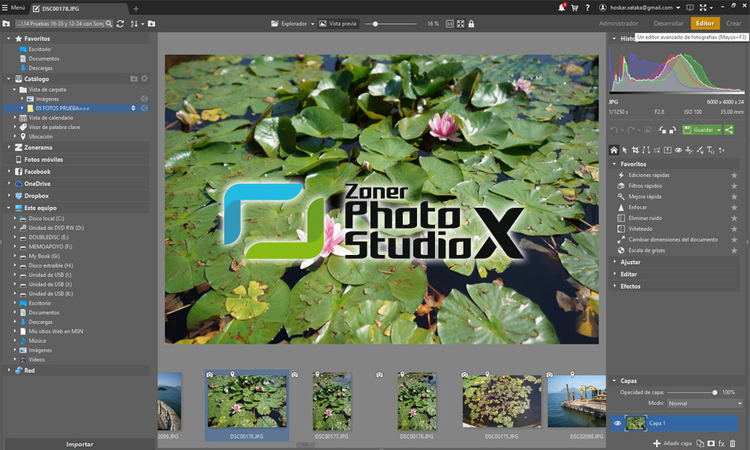This screenshot has height=450, width=750.
Task: Open the shopping cart icon
Action: tap(574, 8)
